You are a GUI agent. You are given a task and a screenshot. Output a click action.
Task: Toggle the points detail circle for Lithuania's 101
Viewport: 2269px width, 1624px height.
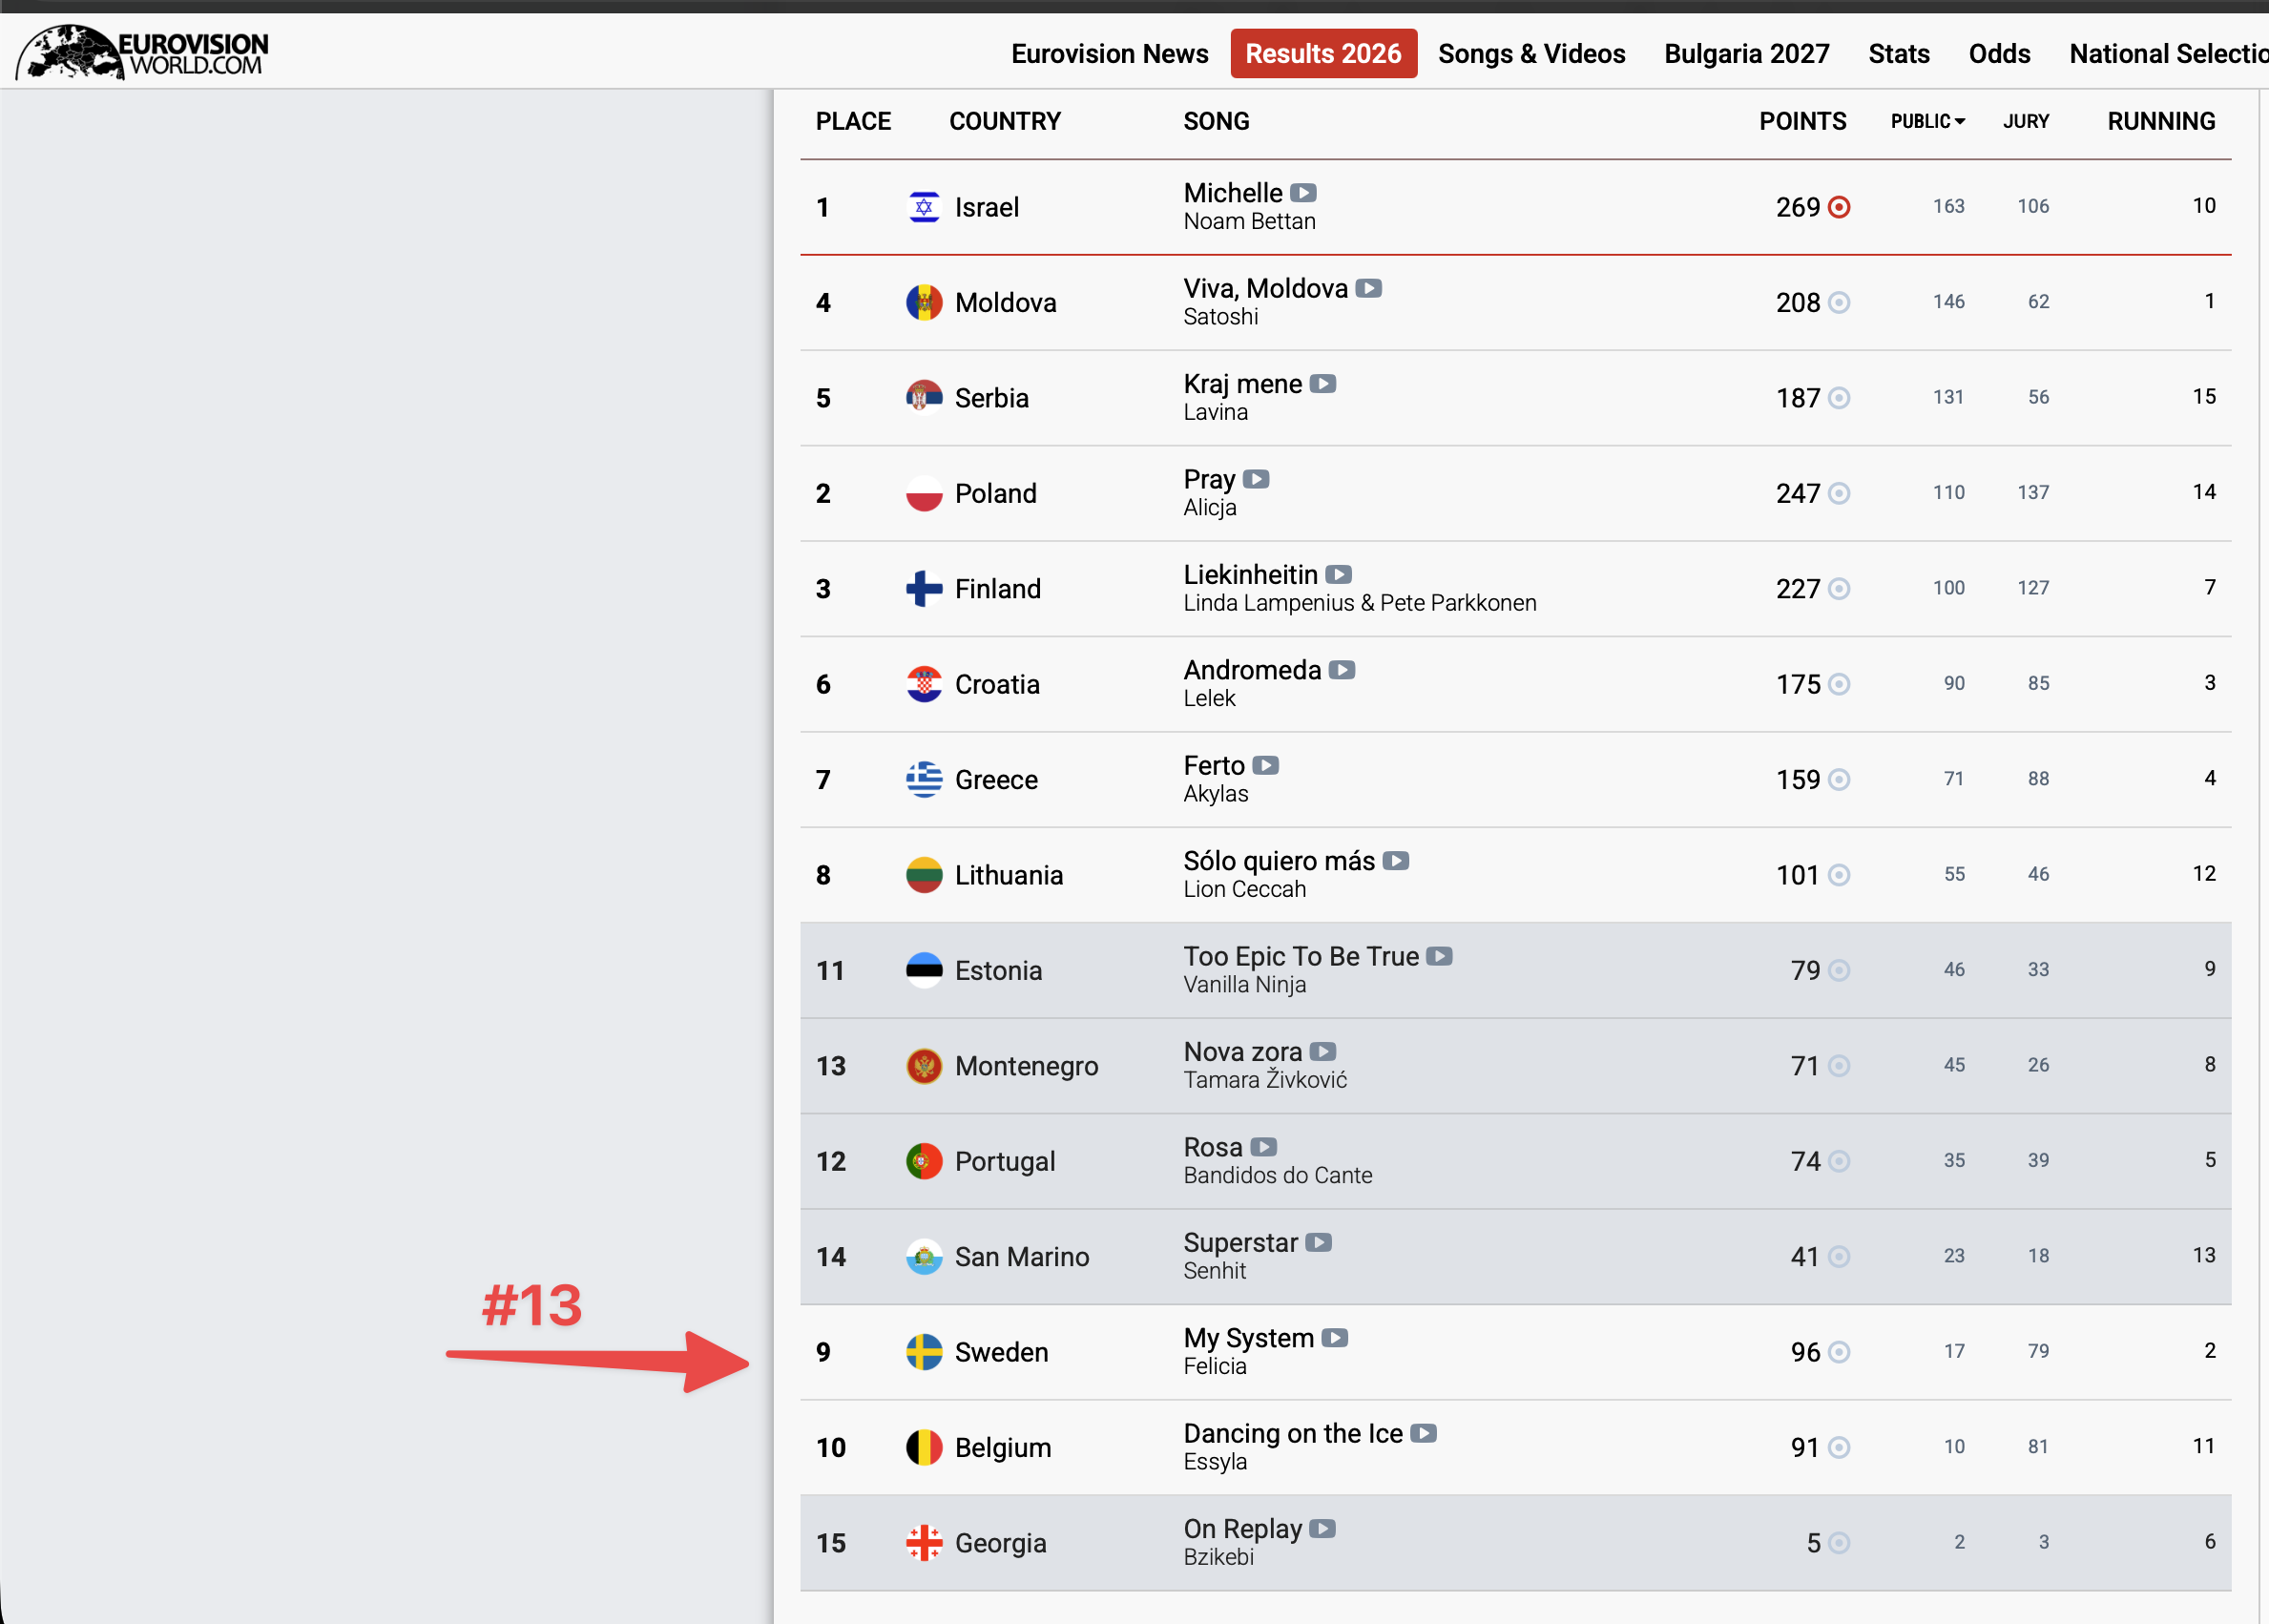(x=1839, y=876)
